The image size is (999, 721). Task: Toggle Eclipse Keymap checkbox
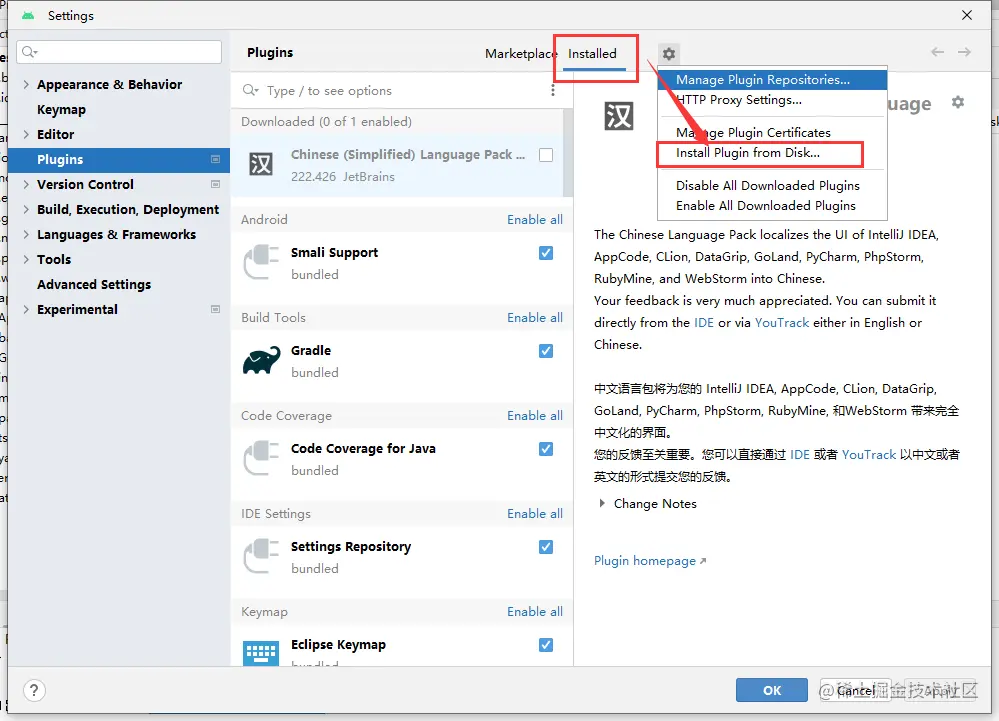coord(546,645)
